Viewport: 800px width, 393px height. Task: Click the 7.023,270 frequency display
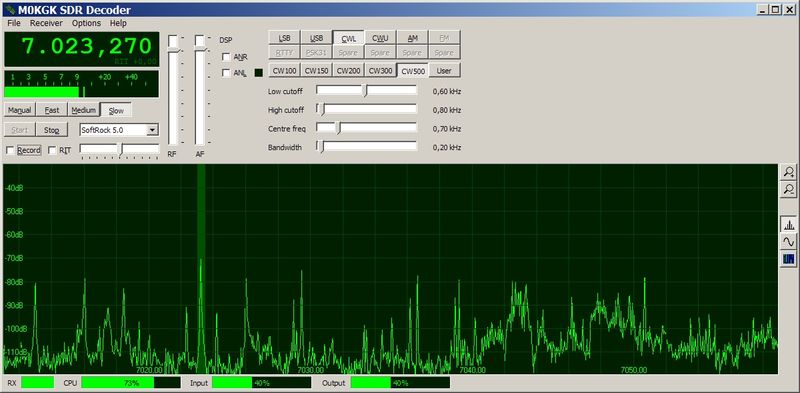(82, 49)
